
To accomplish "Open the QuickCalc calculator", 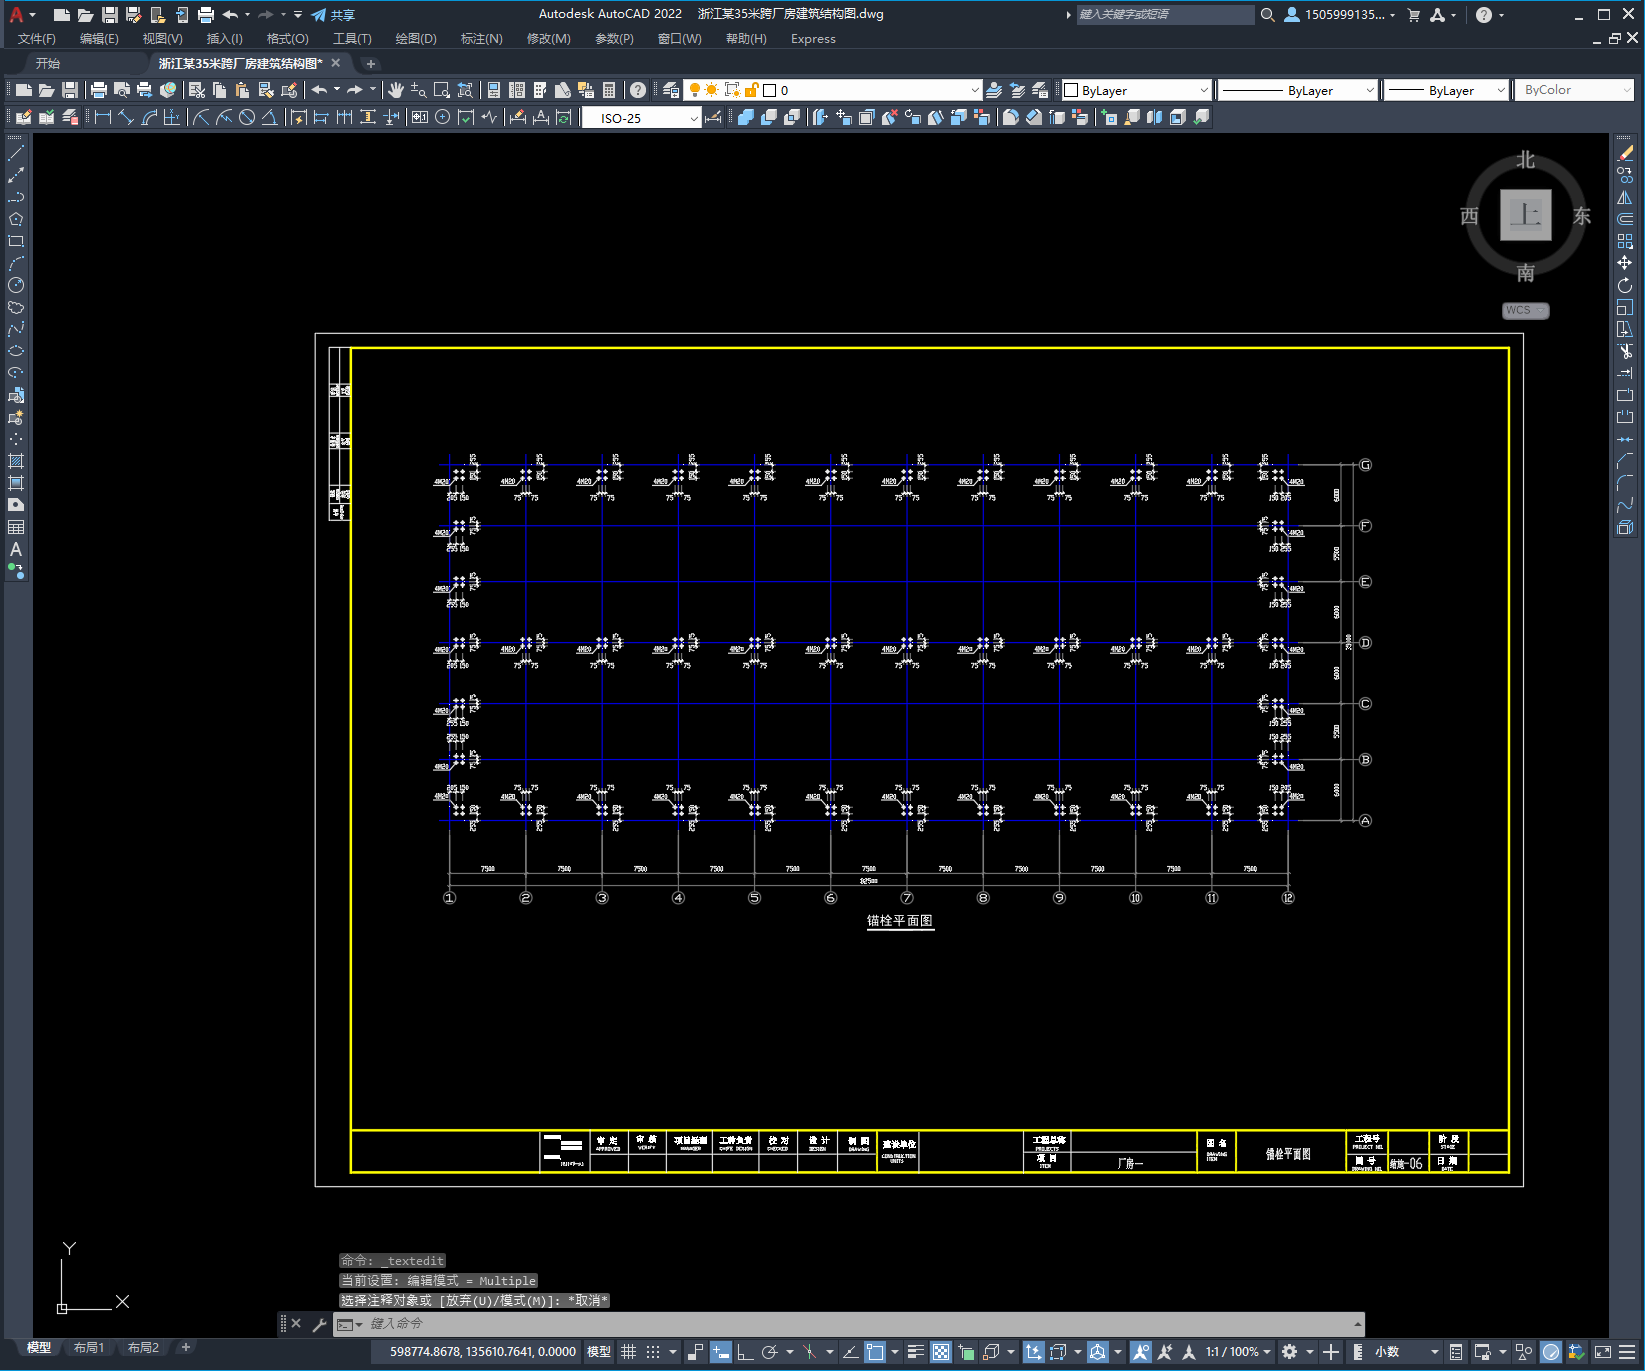I will tap(609, 90).
